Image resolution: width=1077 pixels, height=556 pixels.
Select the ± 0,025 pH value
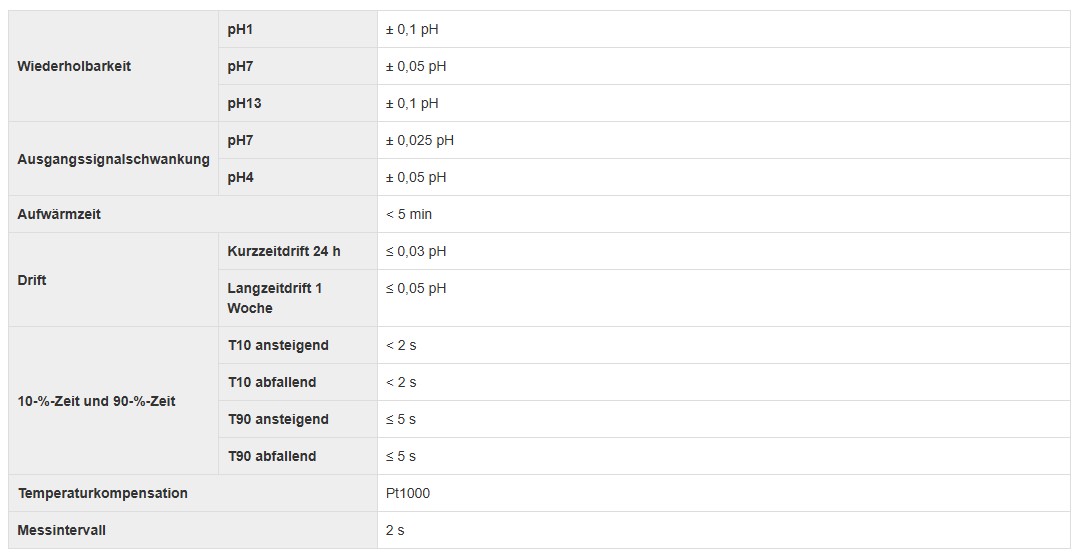[420, 141]
